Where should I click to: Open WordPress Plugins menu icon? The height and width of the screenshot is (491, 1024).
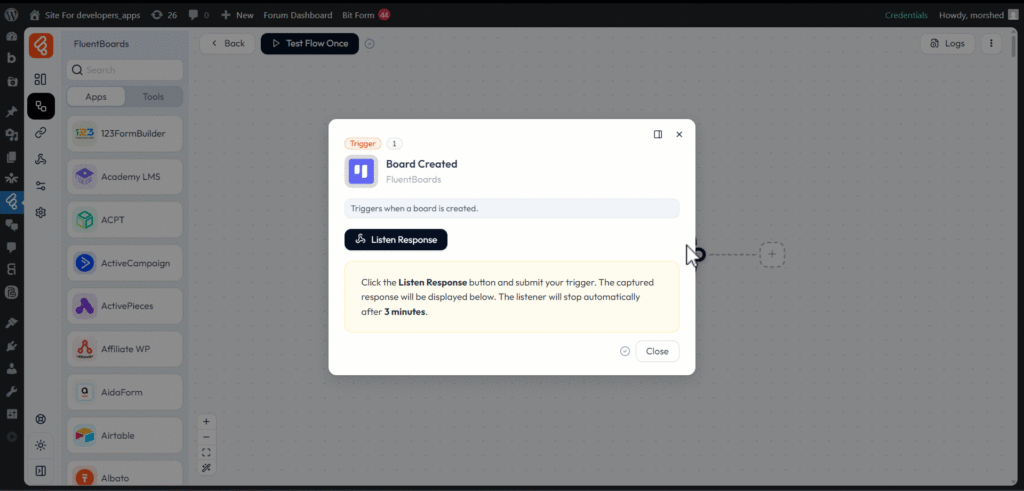[x=11, y=345]
